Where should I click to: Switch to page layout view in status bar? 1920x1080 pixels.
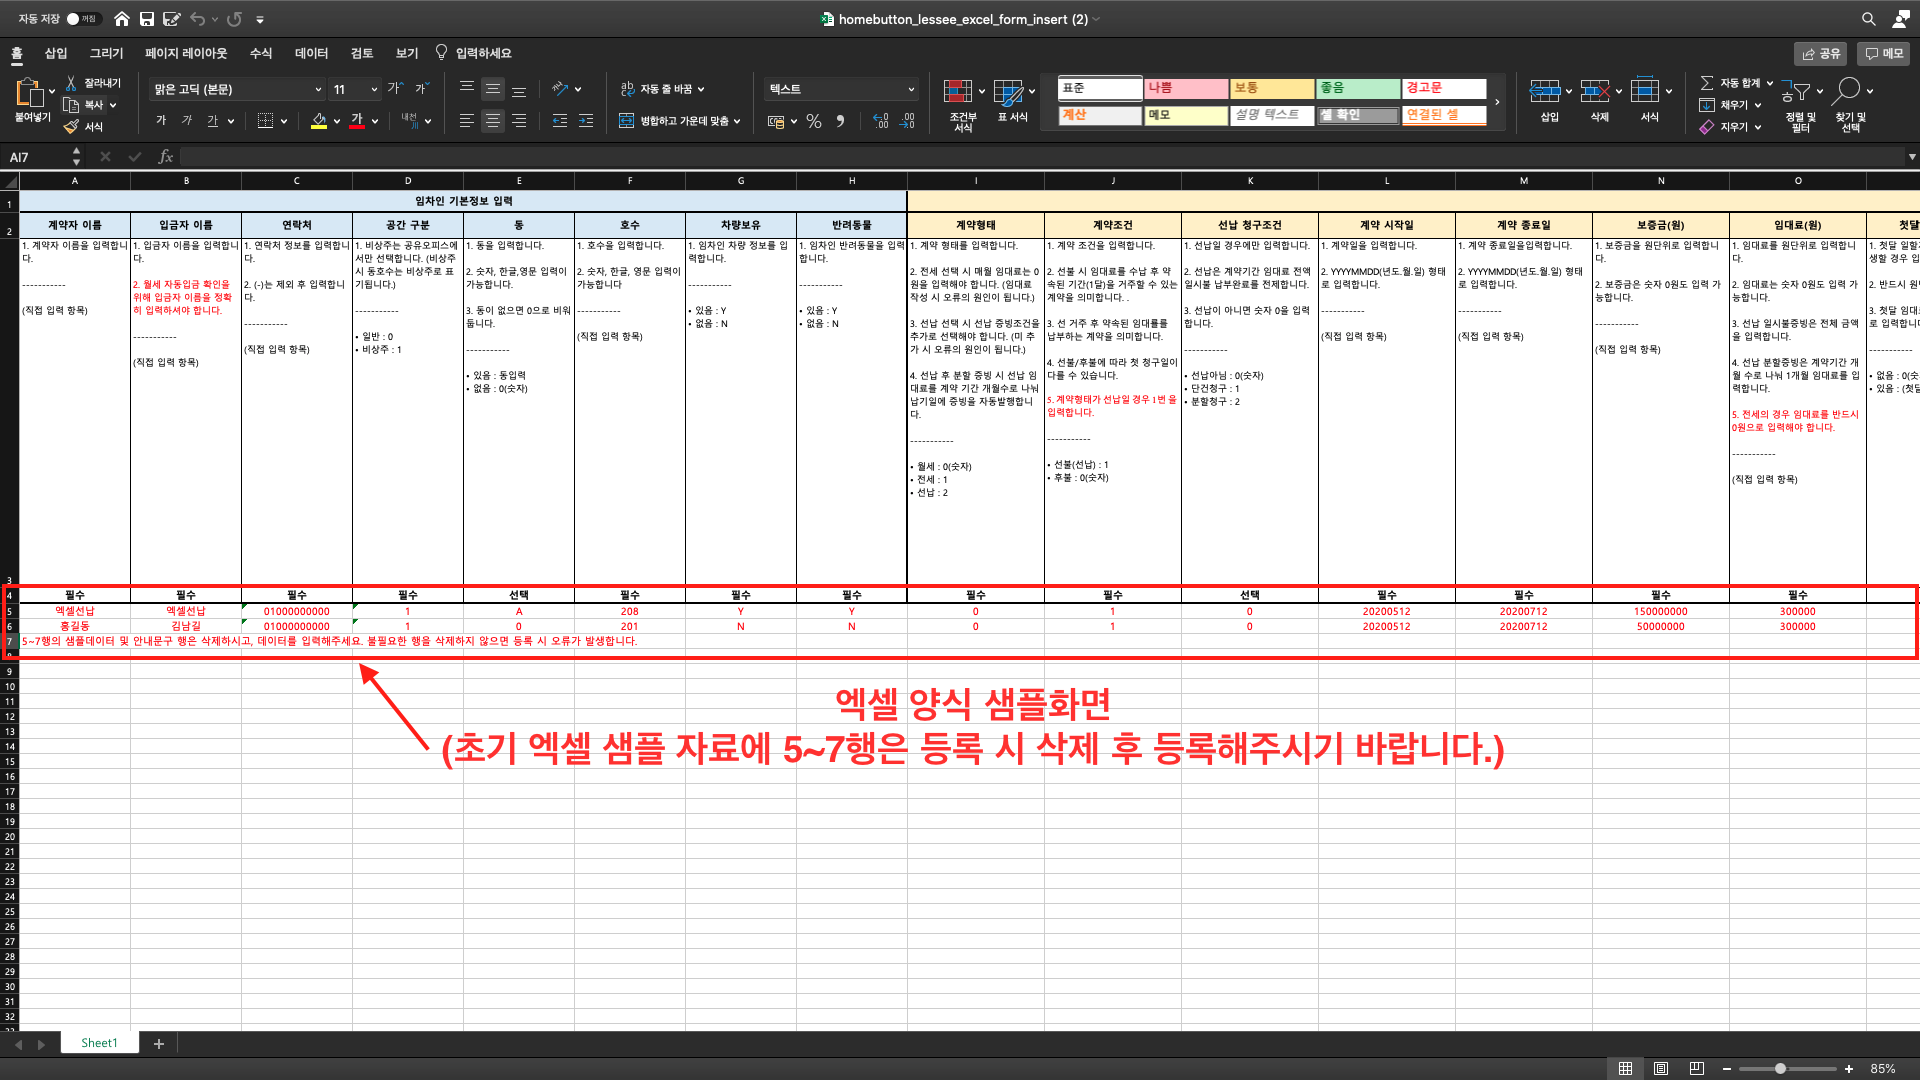click(x=1661, y=1068)
